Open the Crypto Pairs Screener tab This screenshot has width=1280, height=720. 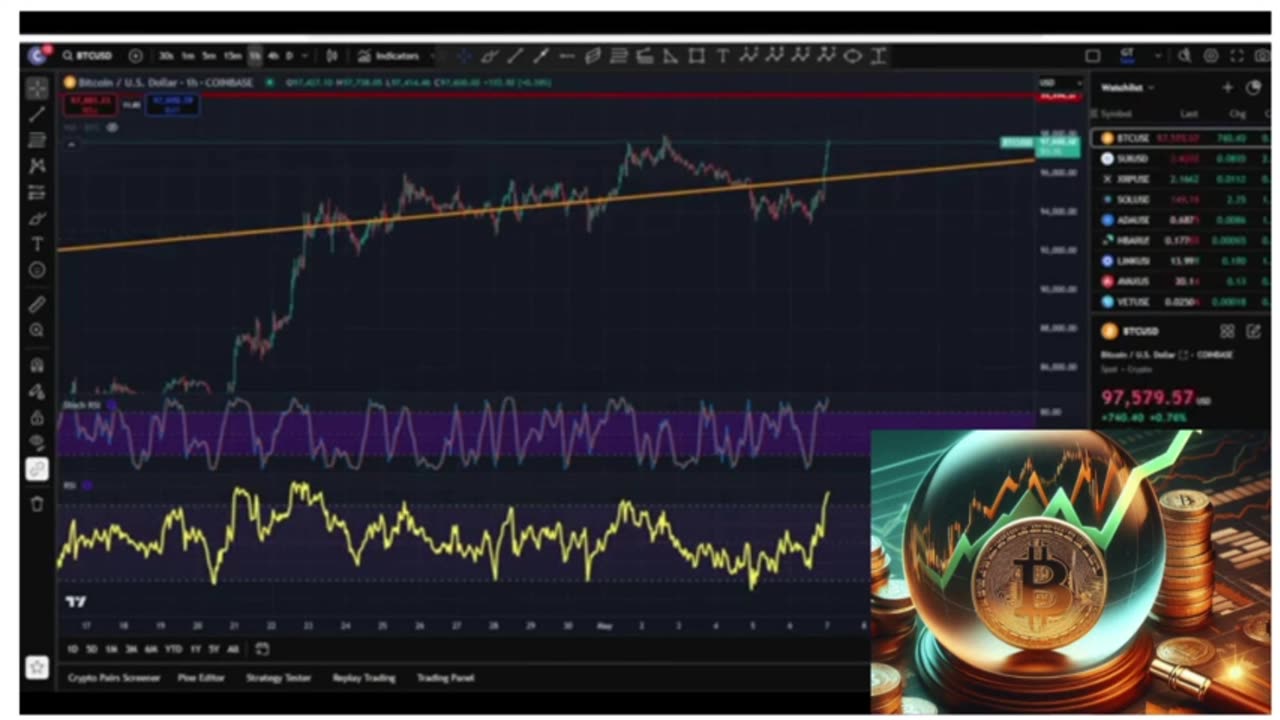click(114, 678)
